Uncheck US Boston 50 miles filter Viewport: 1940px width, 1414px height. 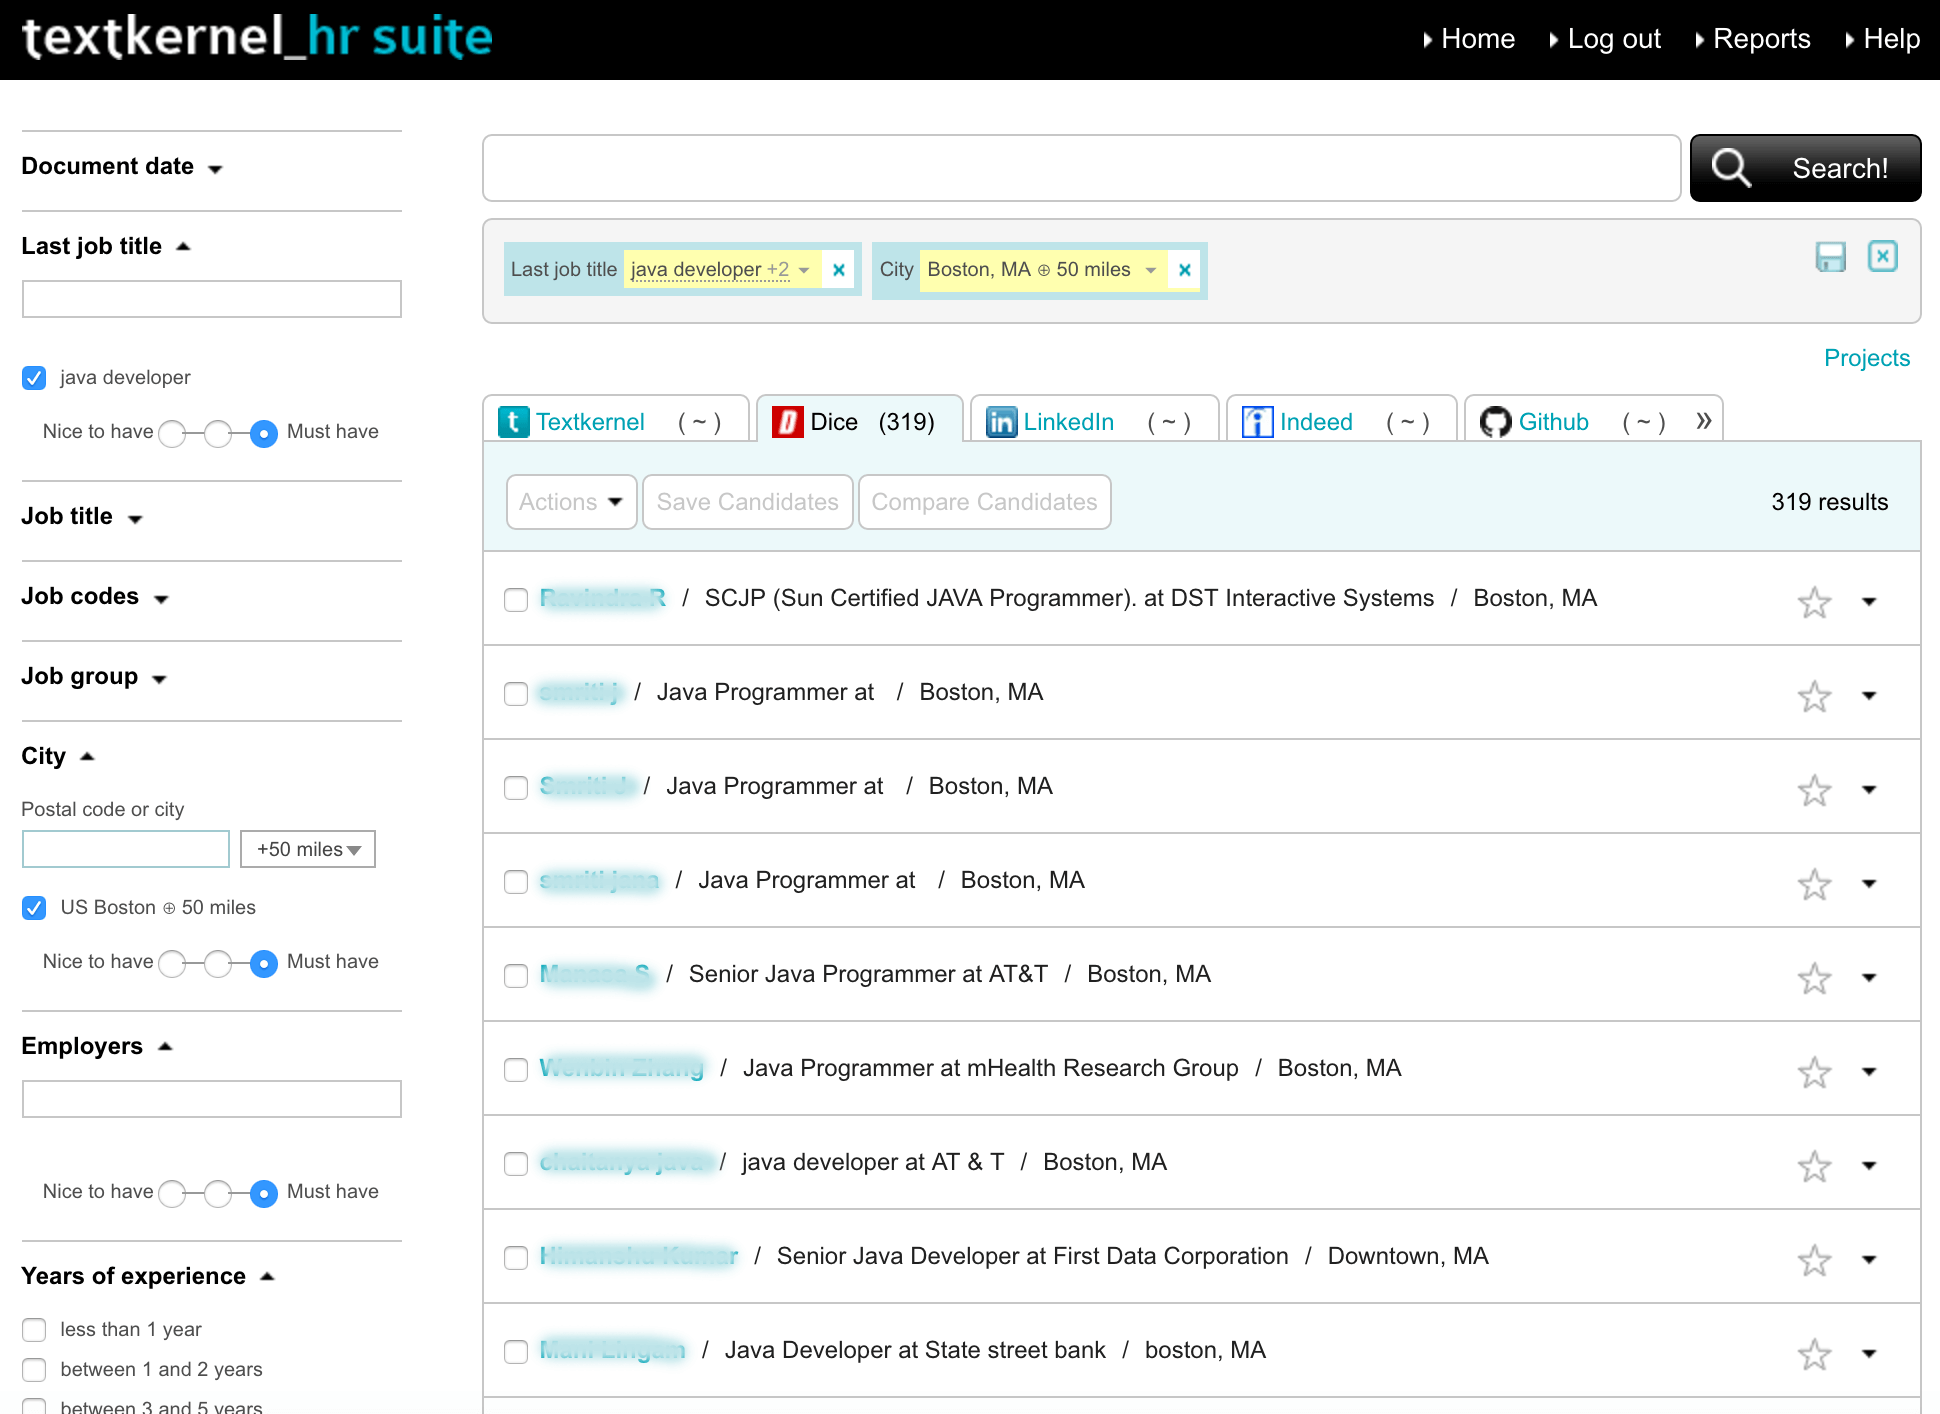[x=34, y=908]
